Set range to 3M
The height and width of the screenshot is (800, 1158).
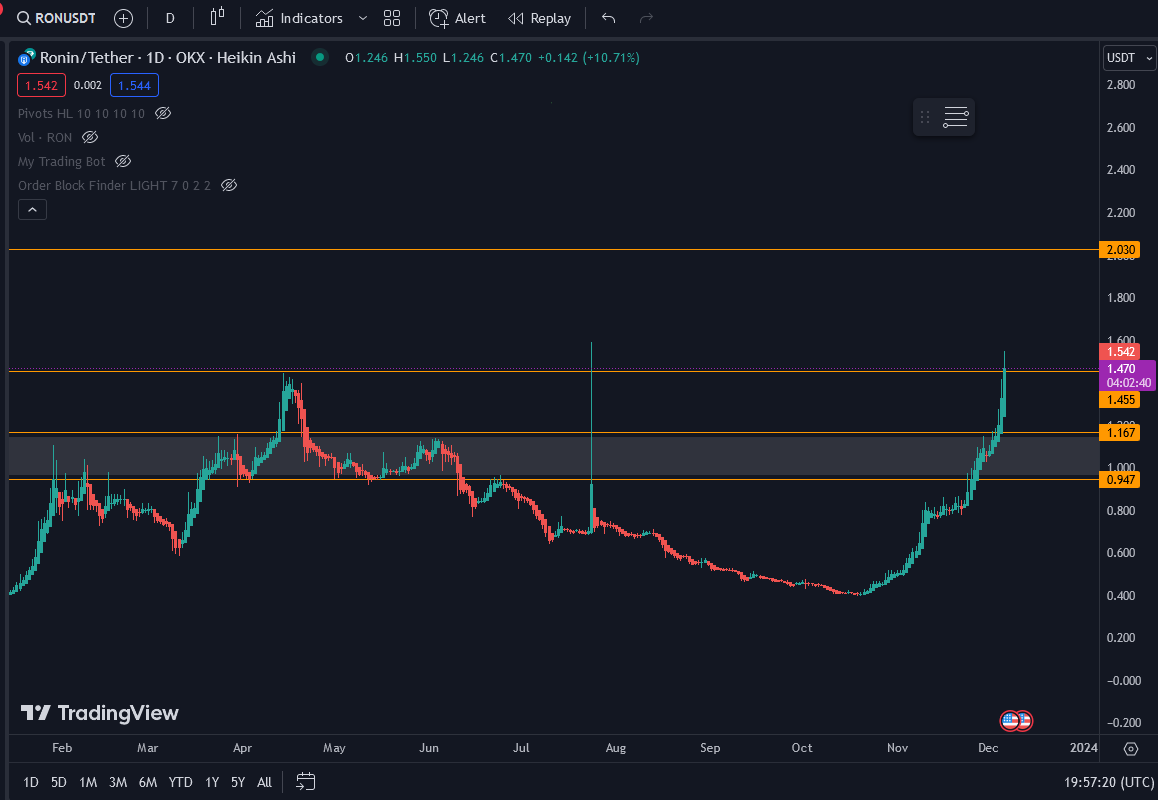[x=117, y=782]
